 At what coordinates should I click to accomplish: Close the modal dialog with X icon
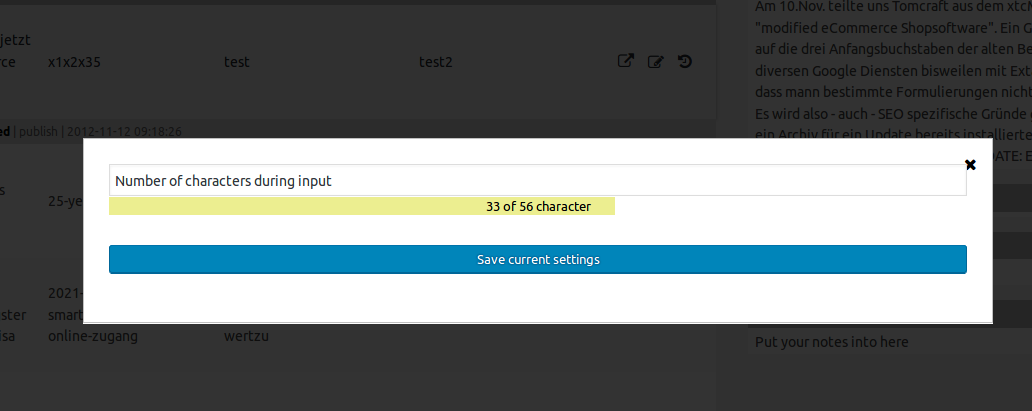[x=970, y=165]
